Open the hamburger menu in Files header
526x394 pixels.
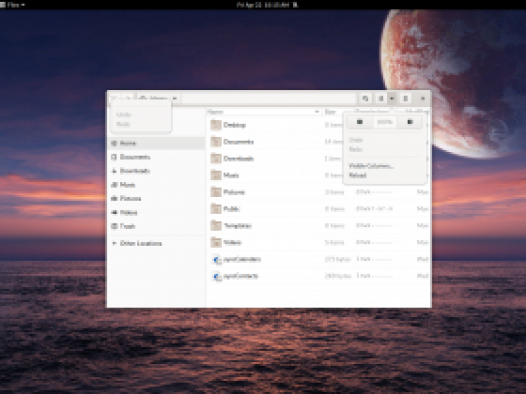point(405,99)
